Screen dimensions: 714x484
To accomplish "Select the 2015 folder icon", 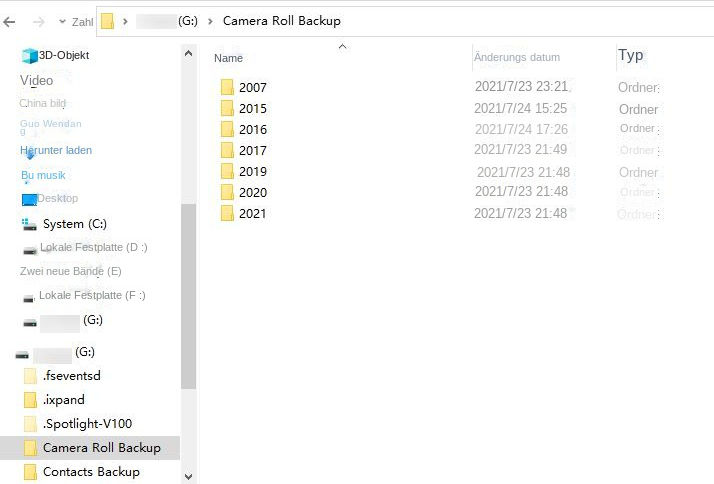I will pos(227,108).
